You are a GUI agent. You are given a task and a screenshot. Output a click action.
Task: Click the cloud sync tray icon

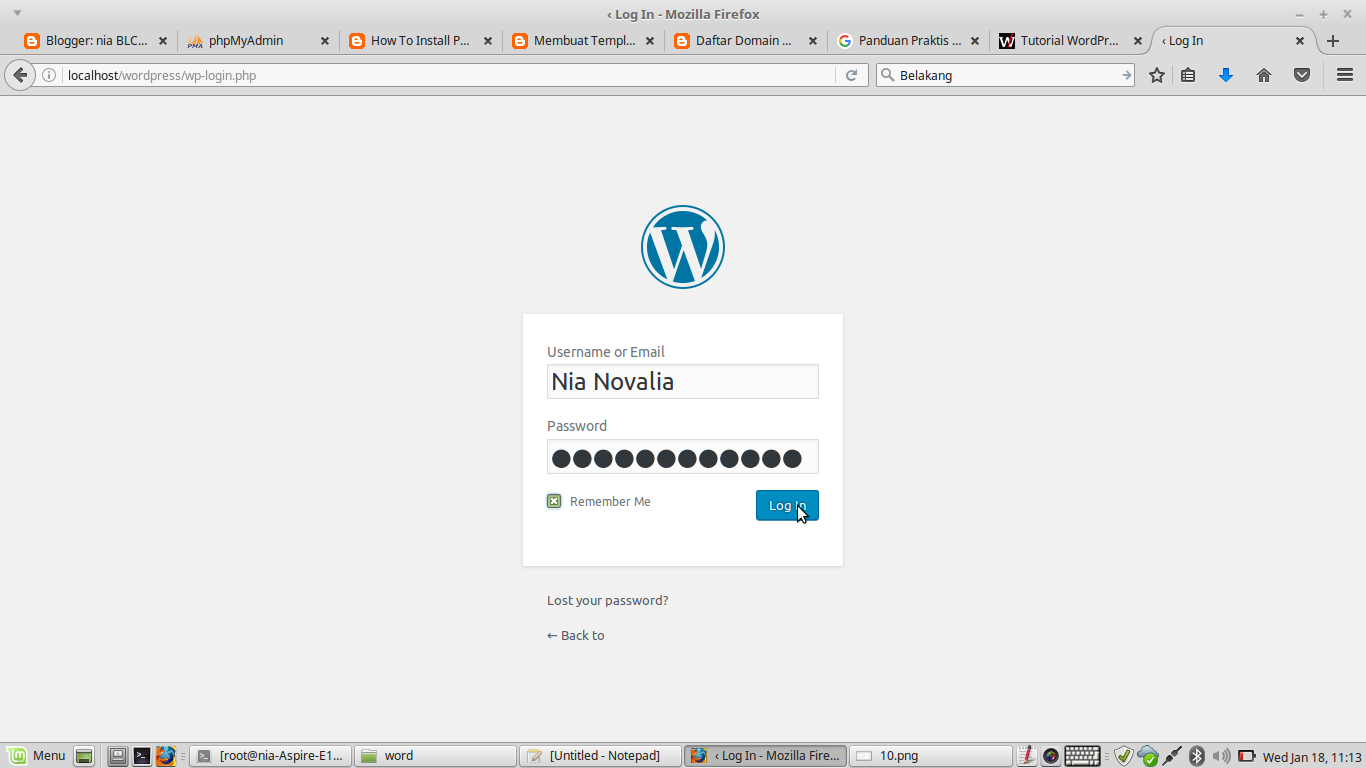[1148, 756]
